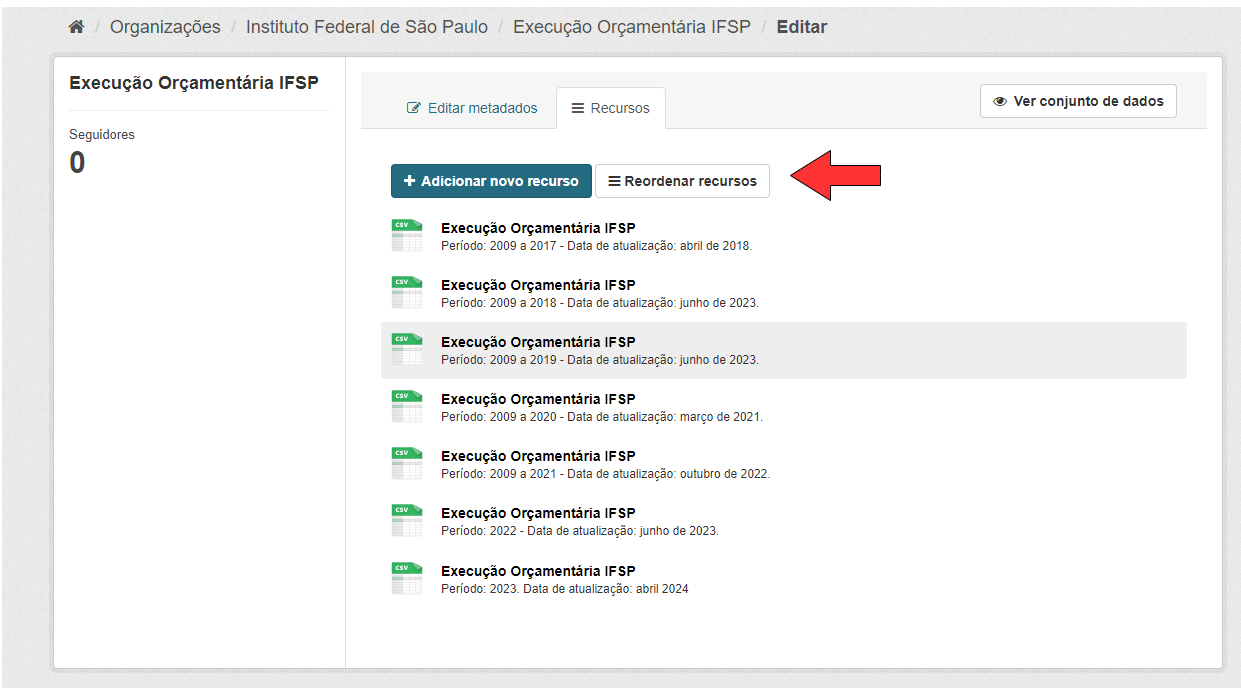Click CSV icon for 2009 a 2018 resource
This screenshot has height=691, width=1241.
[407, 293]
